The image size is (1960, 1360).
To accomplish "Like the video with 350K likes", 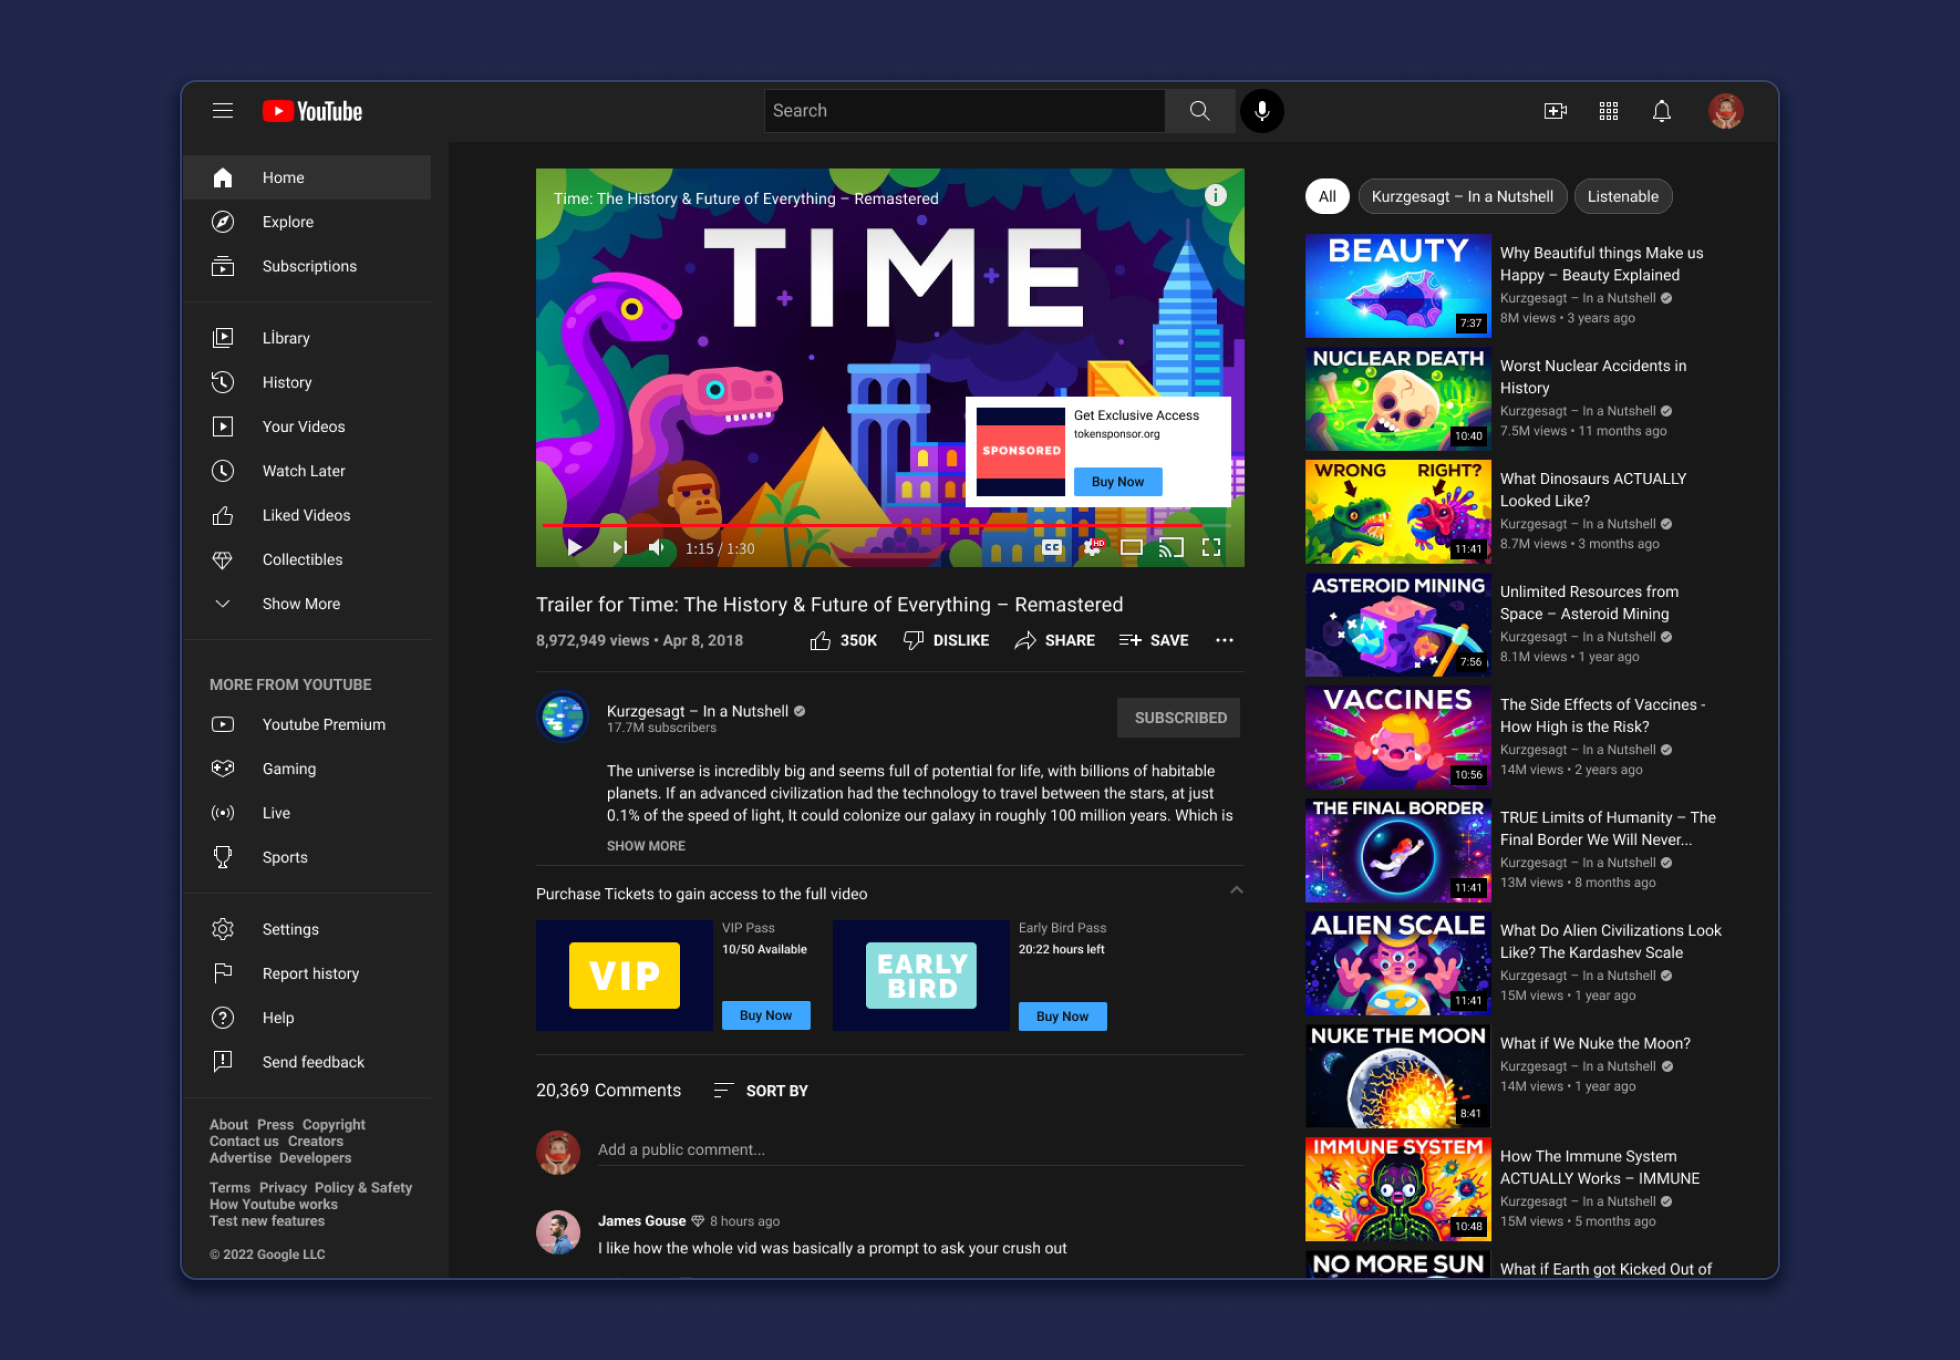I will click(x=843, y=641).
